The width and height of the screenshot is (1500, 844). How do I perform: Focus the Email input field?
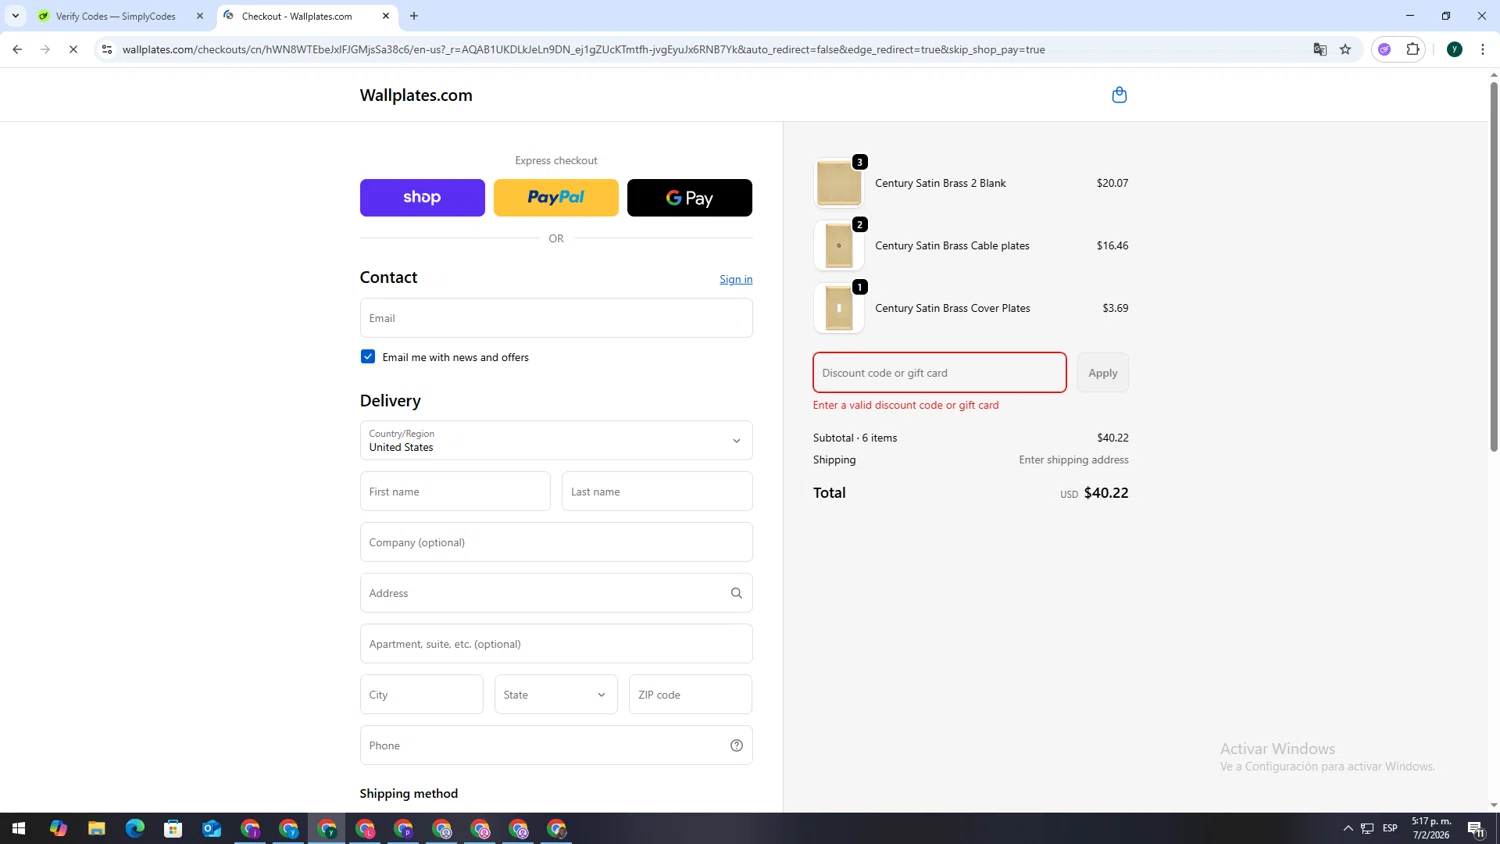[556, 318]
